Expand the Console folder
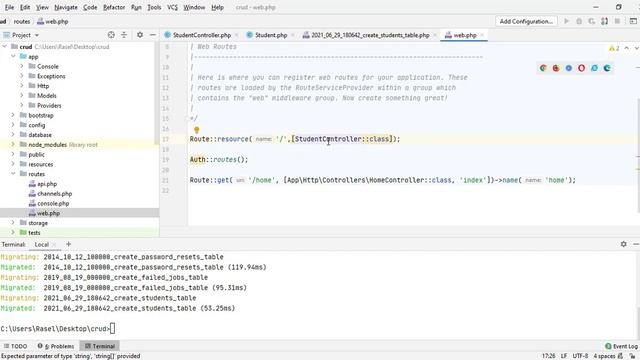Screen dimensions: 640x360 click(22, 66)
